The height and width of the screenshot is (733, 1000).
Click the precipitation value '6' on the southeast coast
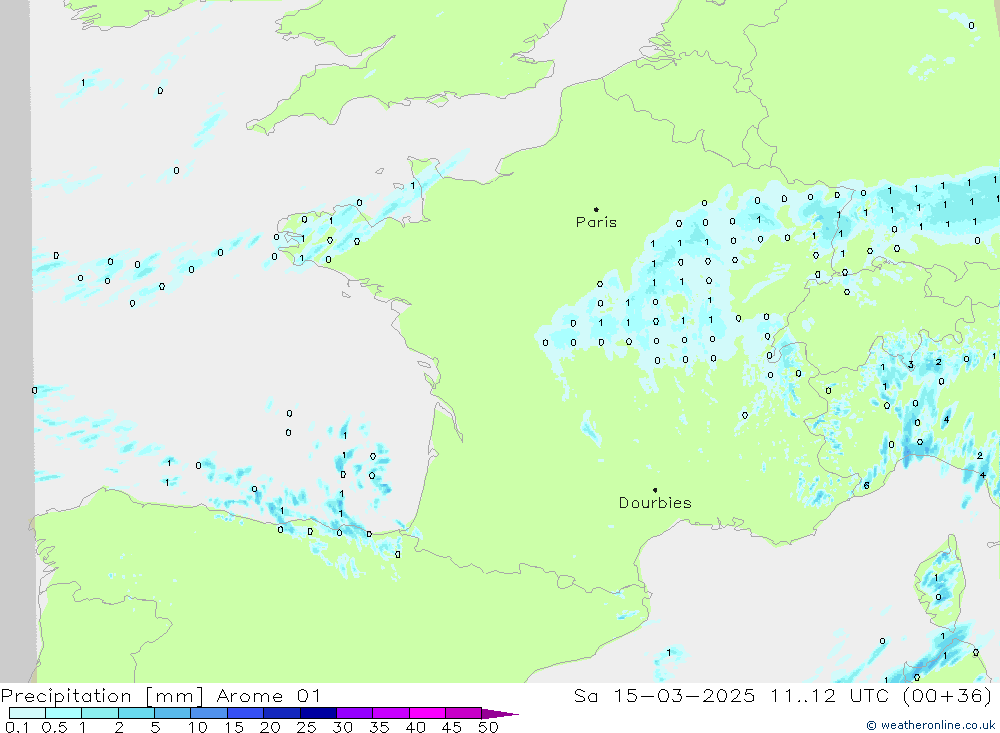(866, 485)
